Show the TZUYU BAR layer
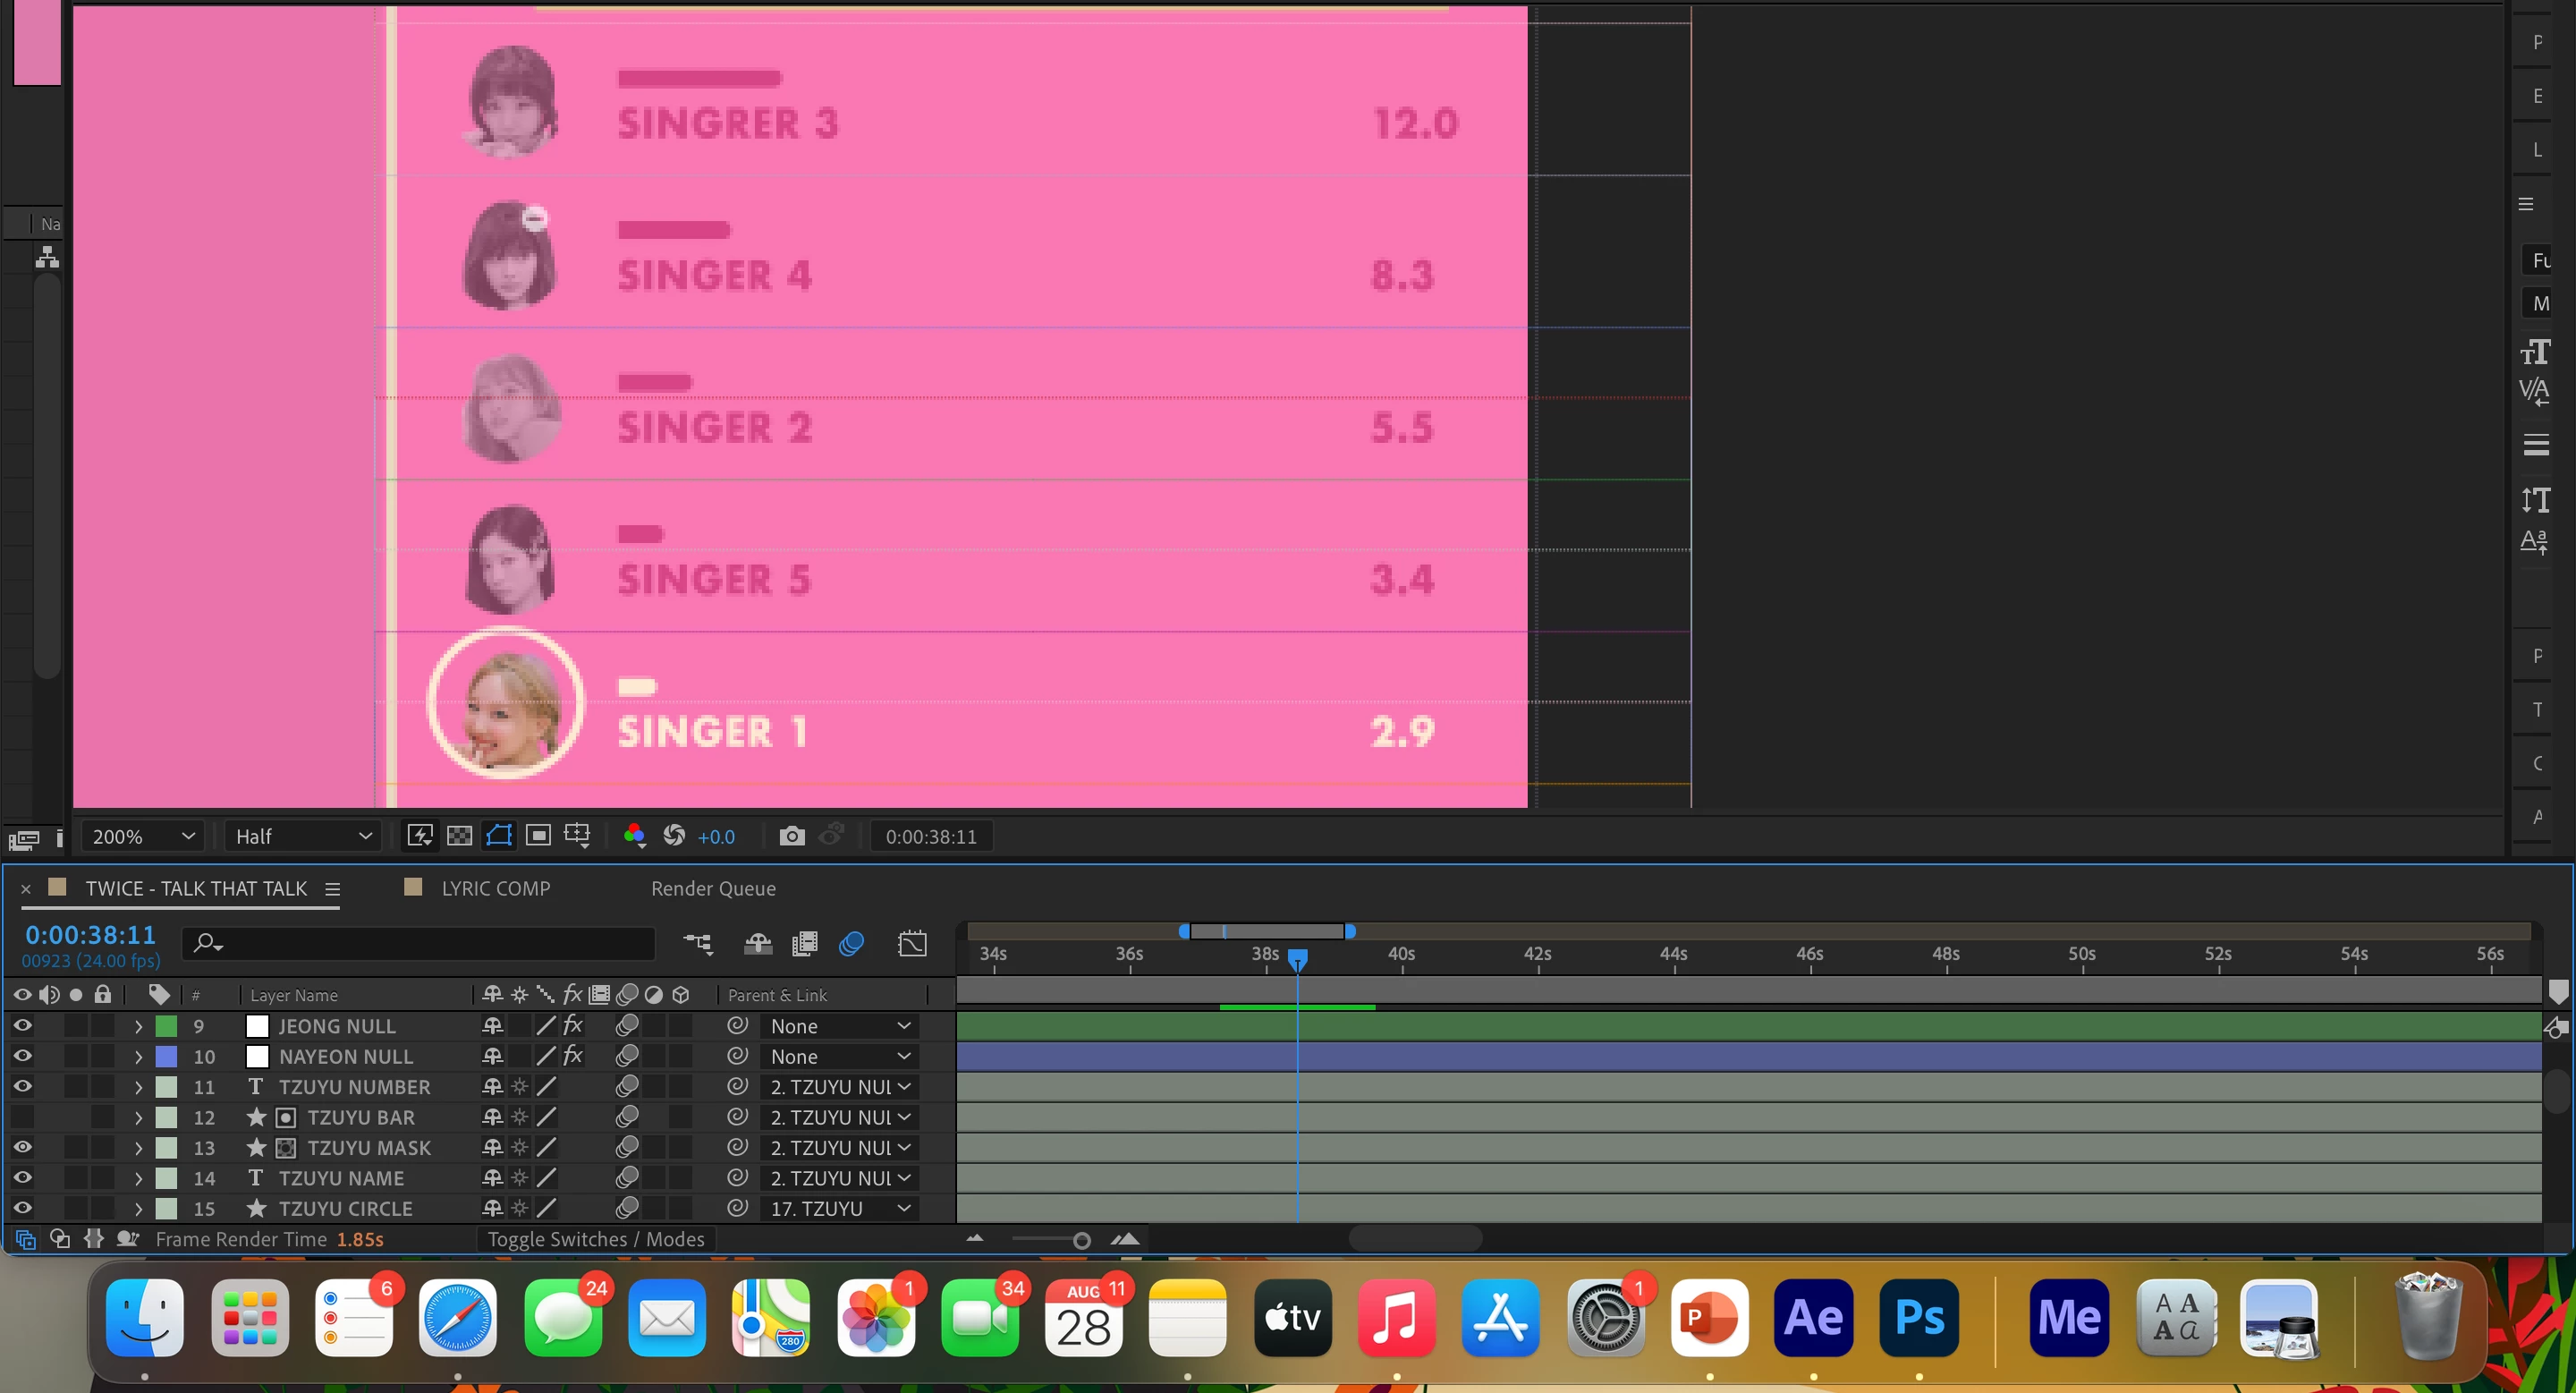 22,1117
